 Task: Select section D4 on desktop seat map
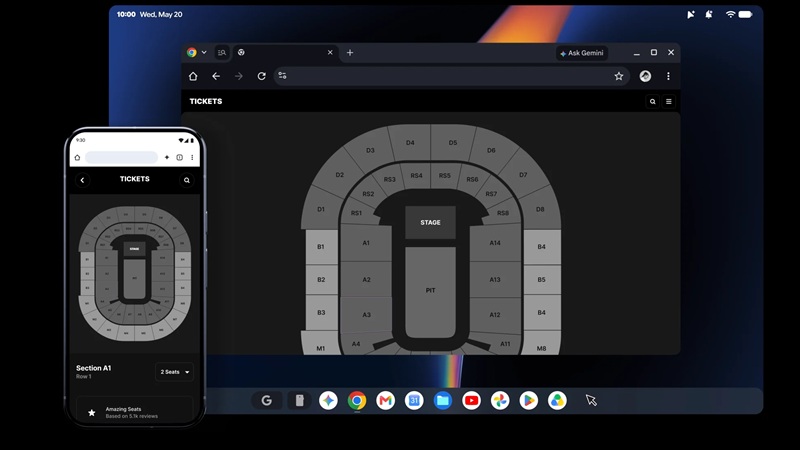click(x=410, y=143)
